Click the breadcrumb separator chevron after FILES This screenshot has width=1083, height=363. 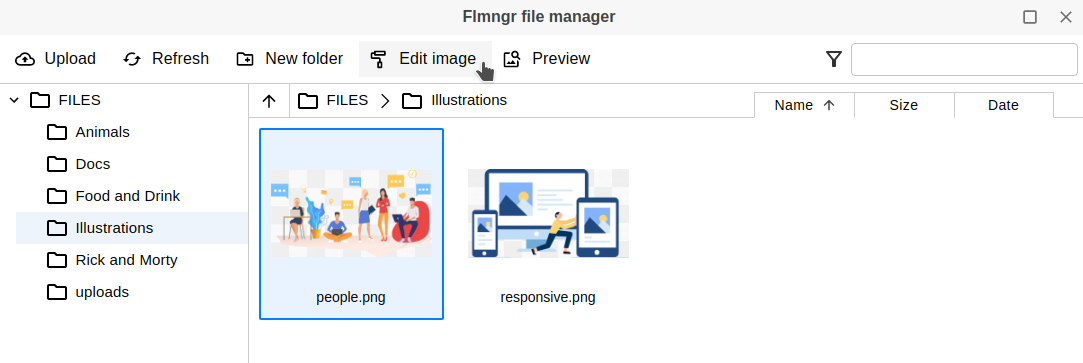(x=385, y=101)
